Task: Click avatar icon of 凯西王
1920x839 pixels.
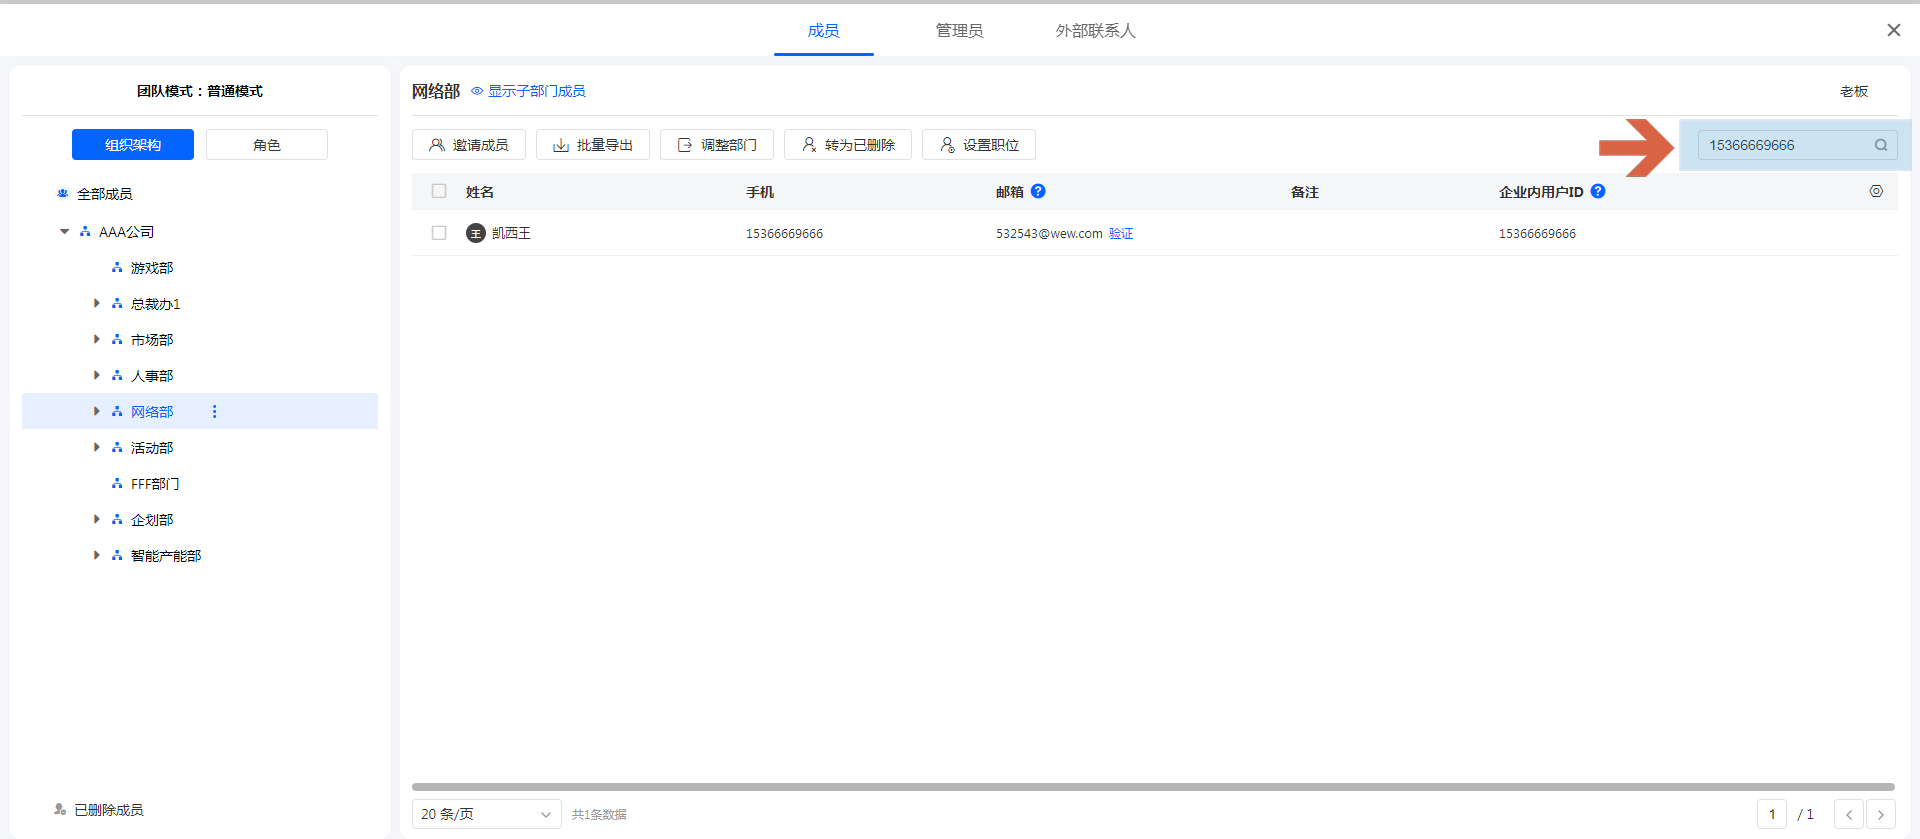Action: (476, 233)
